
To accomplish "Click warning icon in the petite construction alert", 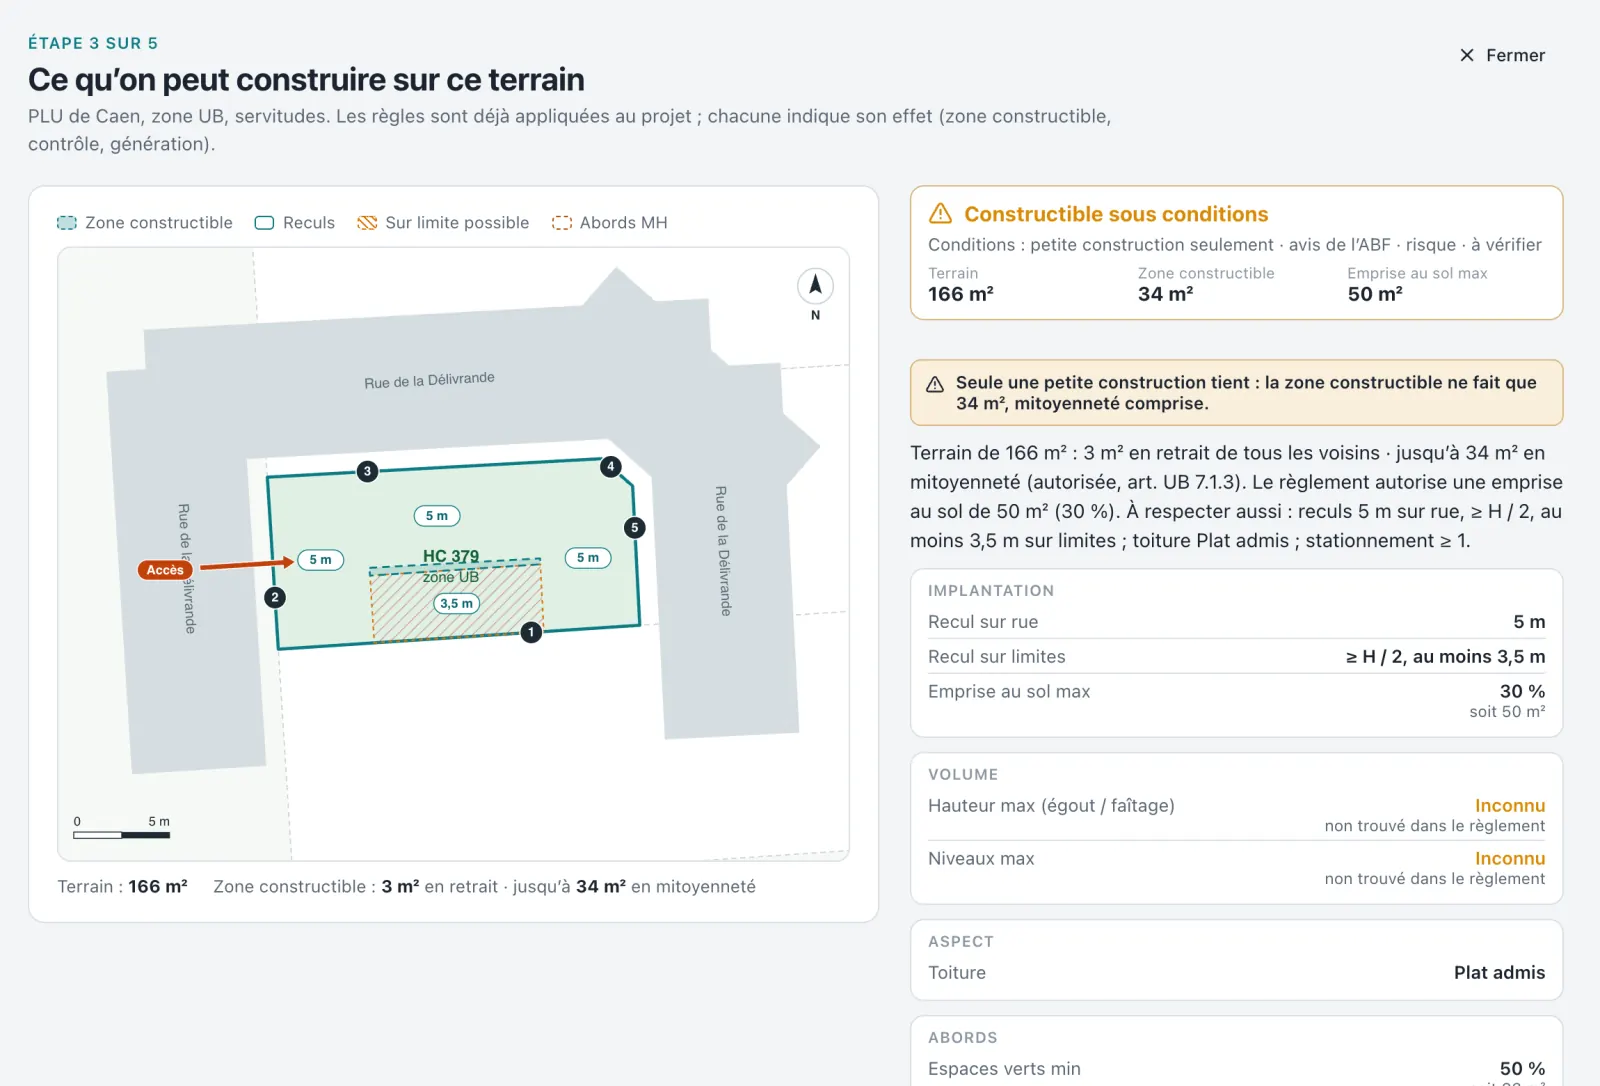I will [x=935, y=385].
